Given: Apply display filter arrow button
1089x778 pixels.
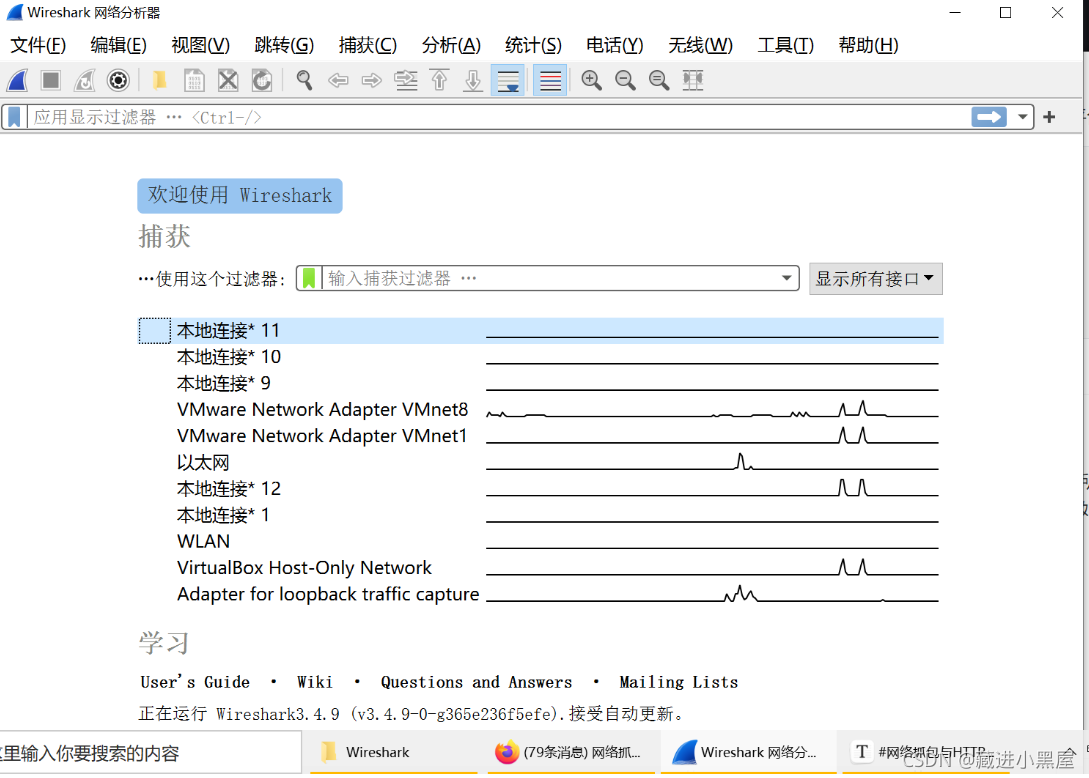Looking at the screenshot, I should coord(989,117).
